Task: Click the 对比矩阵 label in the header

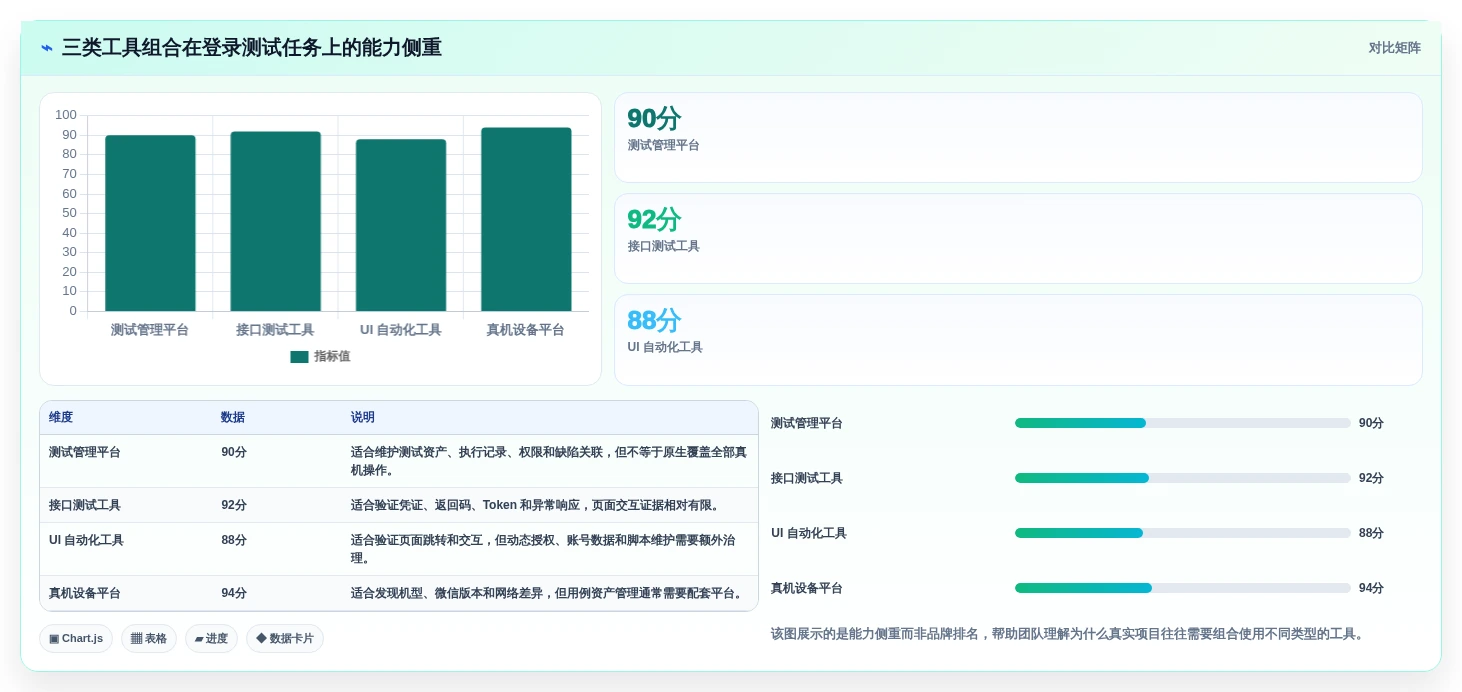Action: pyautogui.click(x=1394, y=48)
